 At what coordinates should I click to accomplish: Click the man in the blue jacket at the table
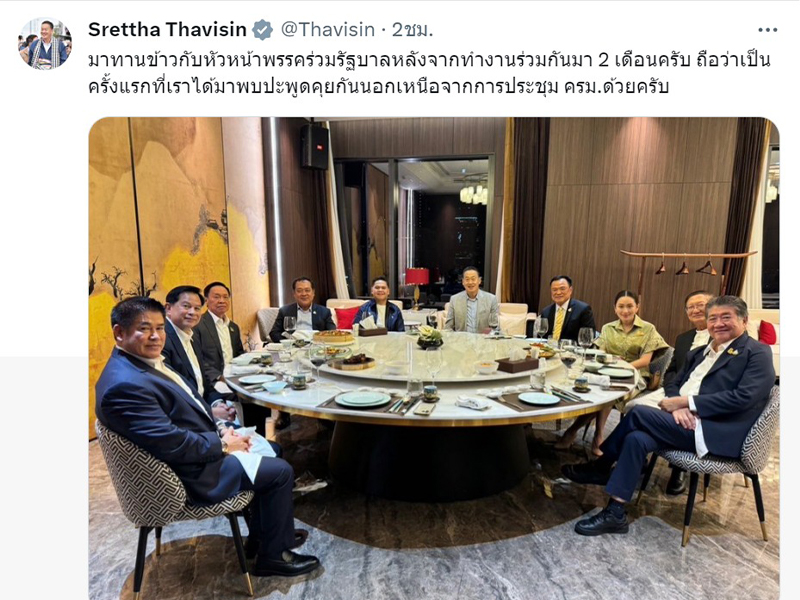(x=380, y=305)
